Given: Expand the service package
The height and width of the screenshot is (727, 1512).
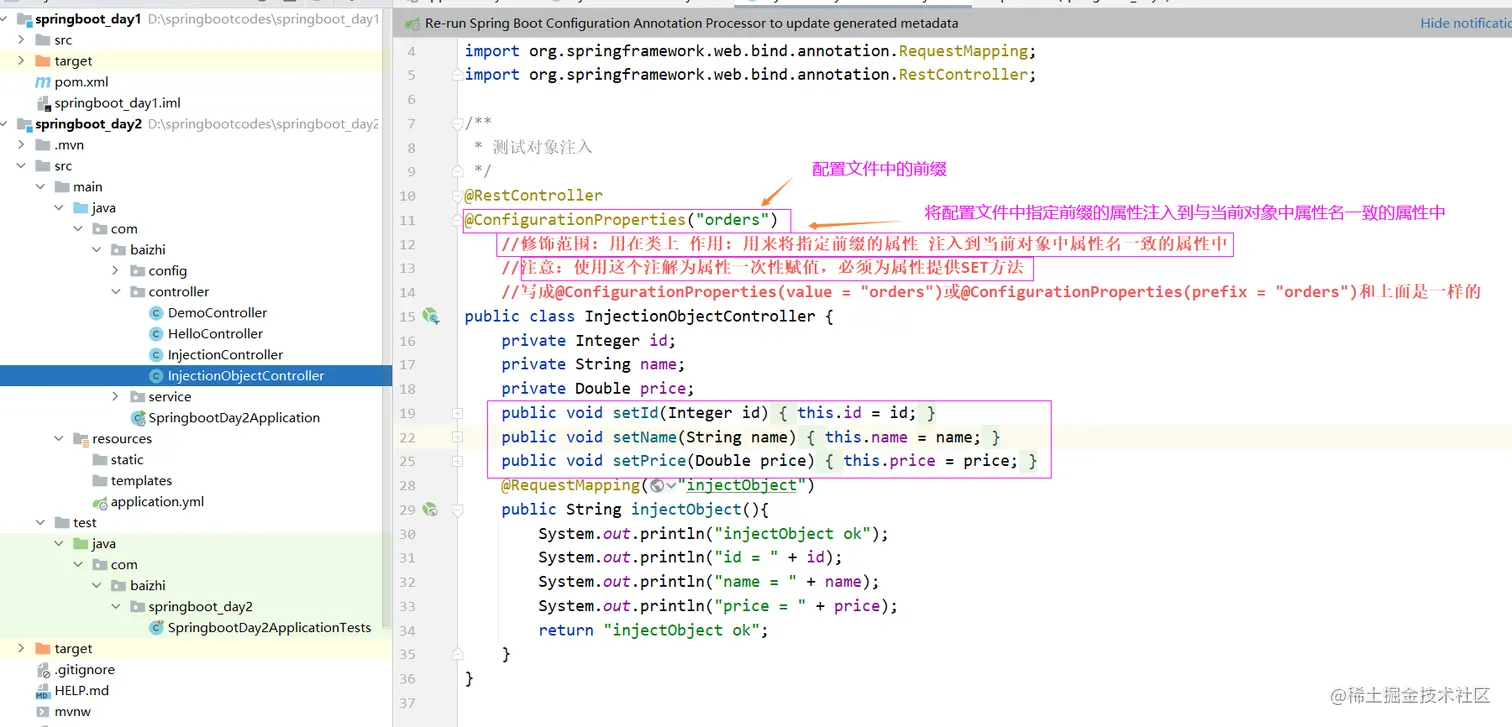Looking at the screenshot, I should point(116,397).
